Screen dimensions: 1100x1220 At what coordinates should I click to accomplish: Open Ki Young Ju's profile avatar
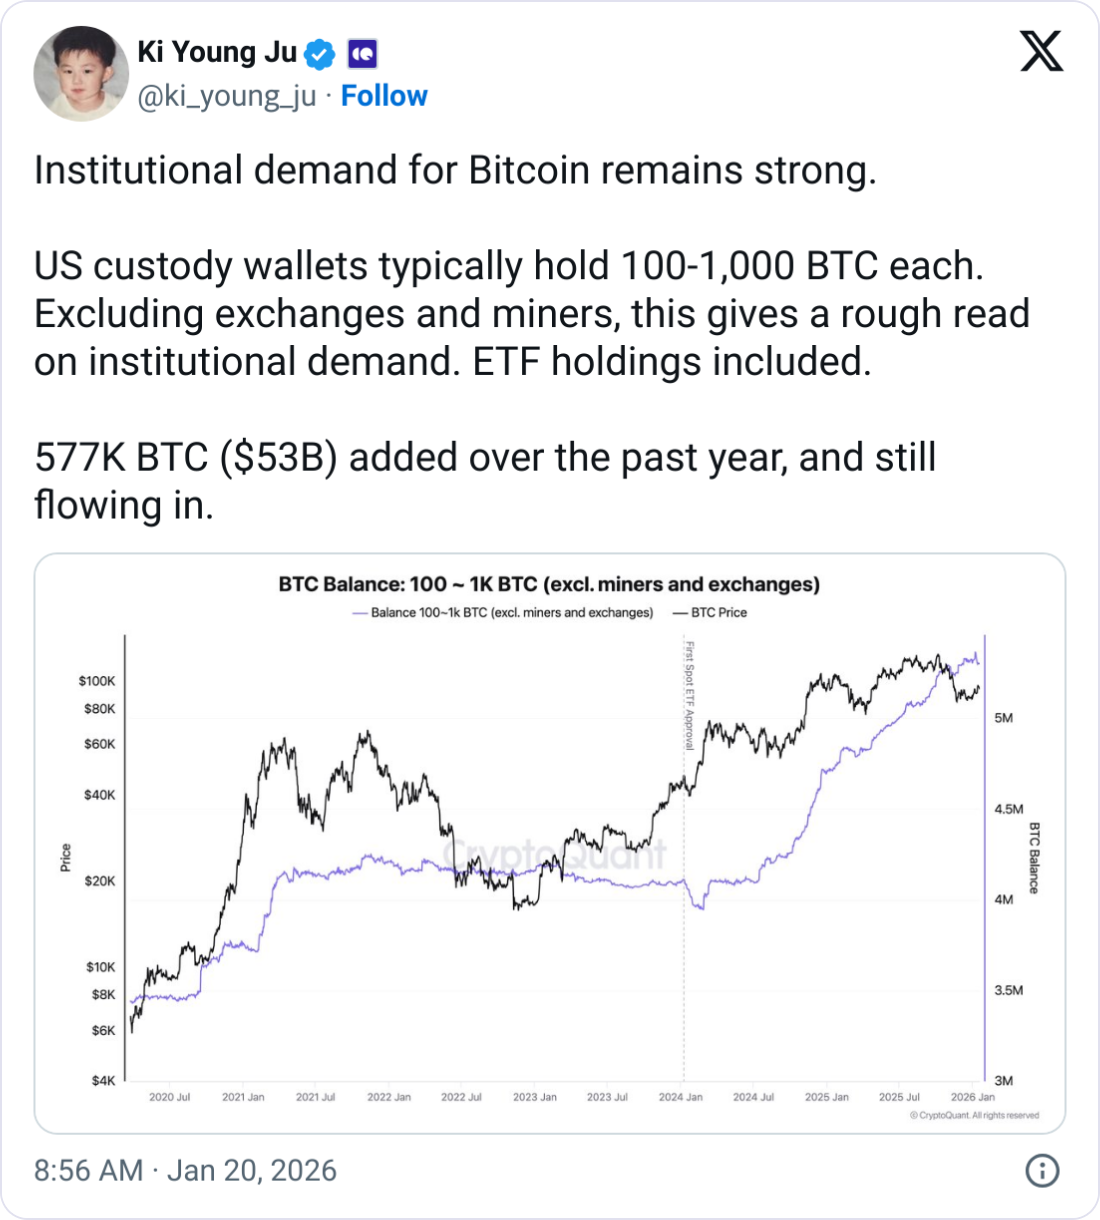81,73
